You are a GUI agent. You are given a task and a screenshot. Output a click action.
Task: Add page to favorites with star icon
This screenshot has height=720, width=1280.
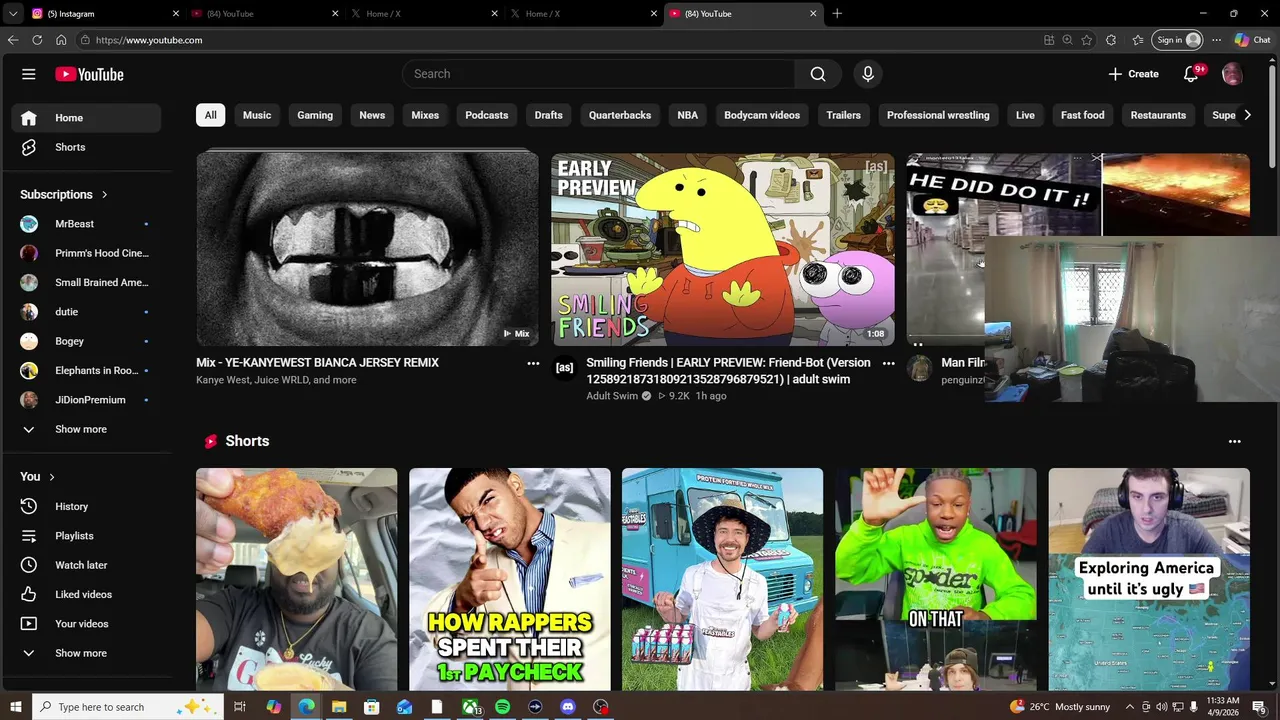[1087, 40]
